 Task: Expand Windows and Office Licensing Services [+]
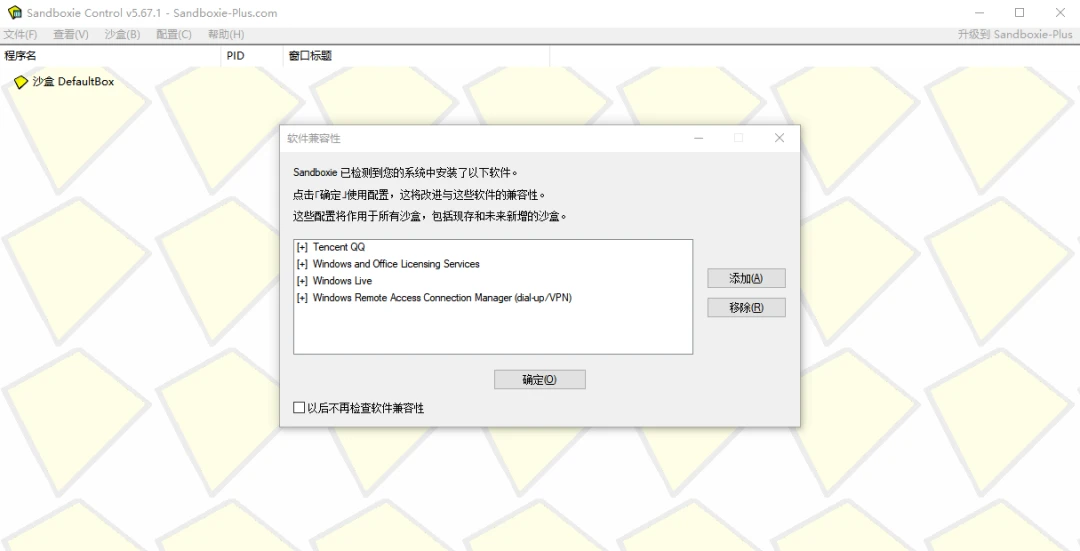(302, 264)
